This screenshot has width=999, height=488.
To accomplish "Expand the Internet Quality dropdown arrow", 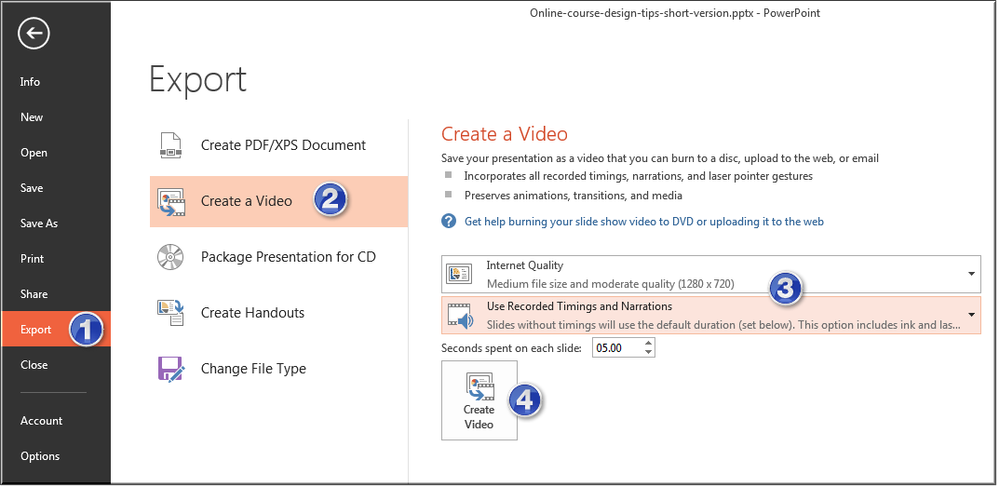I will click(x=972, y=274).
